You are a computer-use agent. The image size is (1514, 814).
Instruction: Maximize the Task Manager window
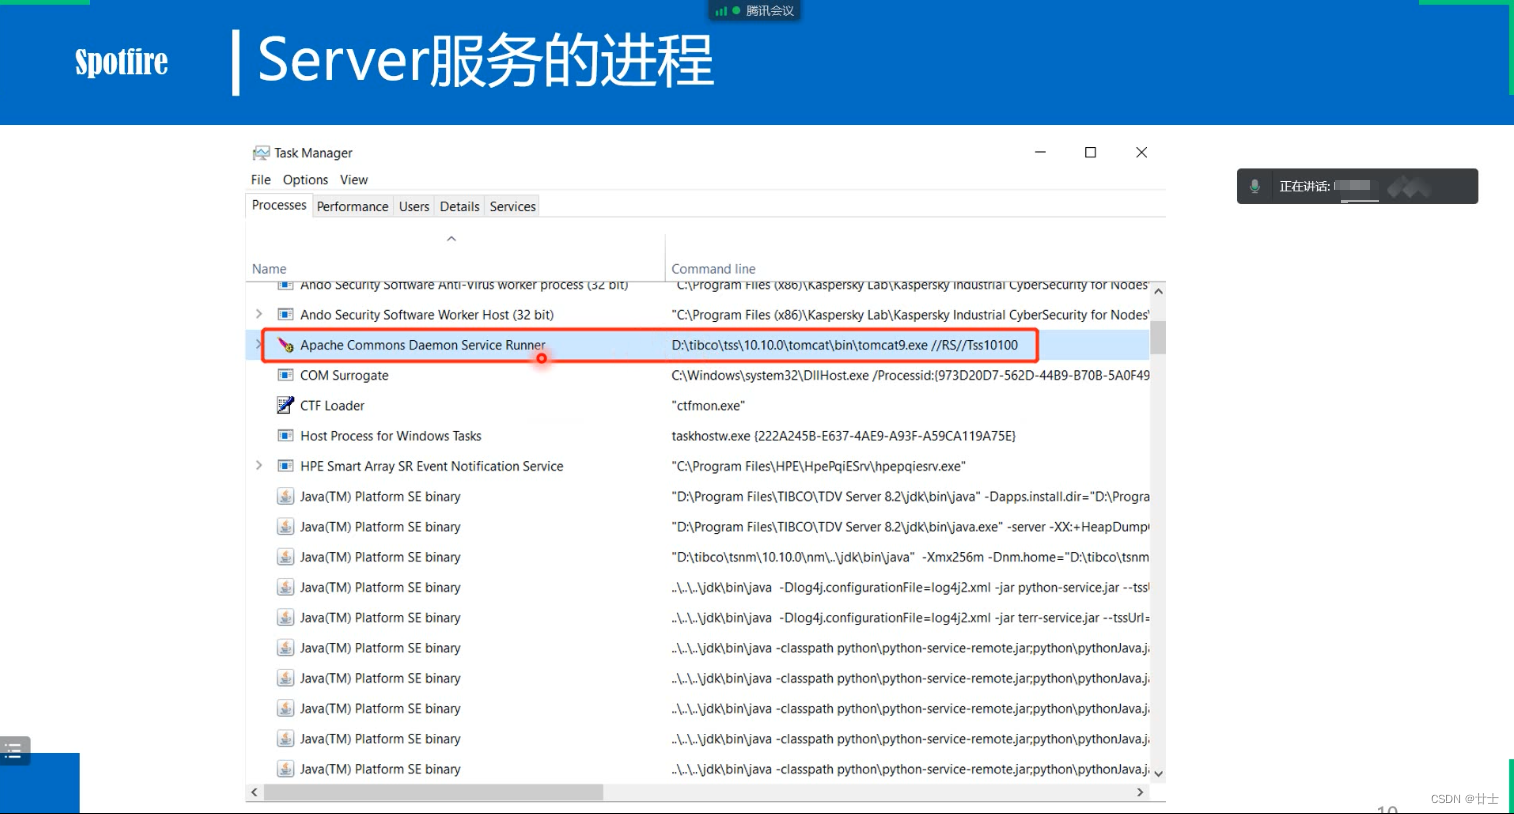1090,152
